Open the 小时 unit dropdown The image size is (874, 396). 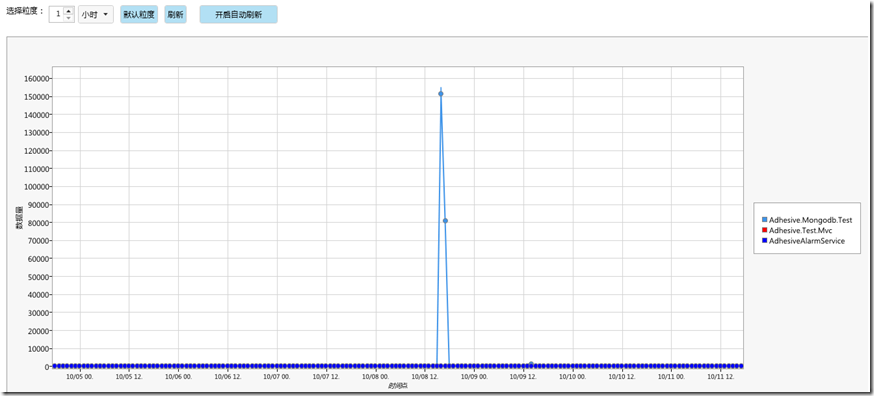(96, 15)
